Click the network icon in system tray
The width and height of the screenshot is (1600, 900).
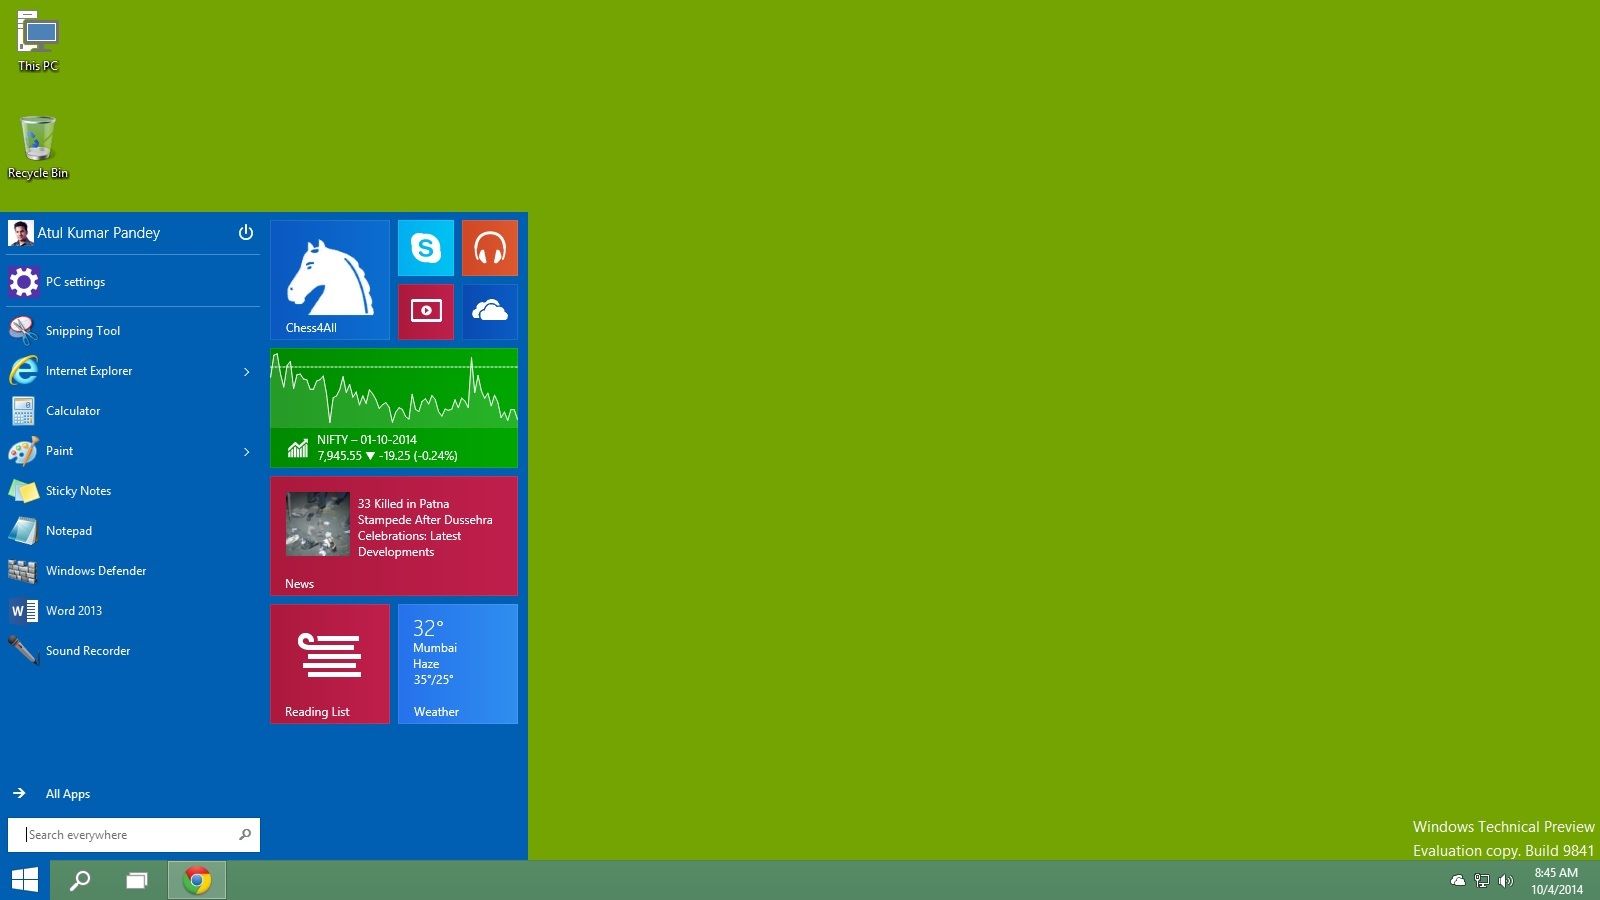coord(1482,881)
